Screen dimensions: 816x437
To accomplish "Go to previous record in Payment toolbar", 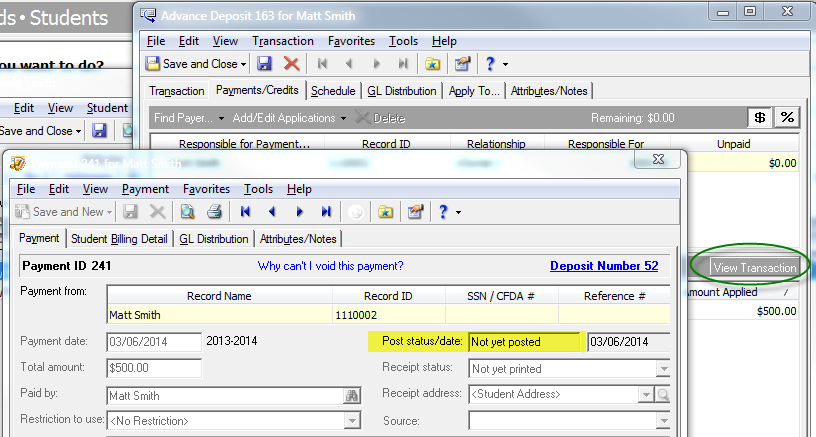I will coord(272,212).
